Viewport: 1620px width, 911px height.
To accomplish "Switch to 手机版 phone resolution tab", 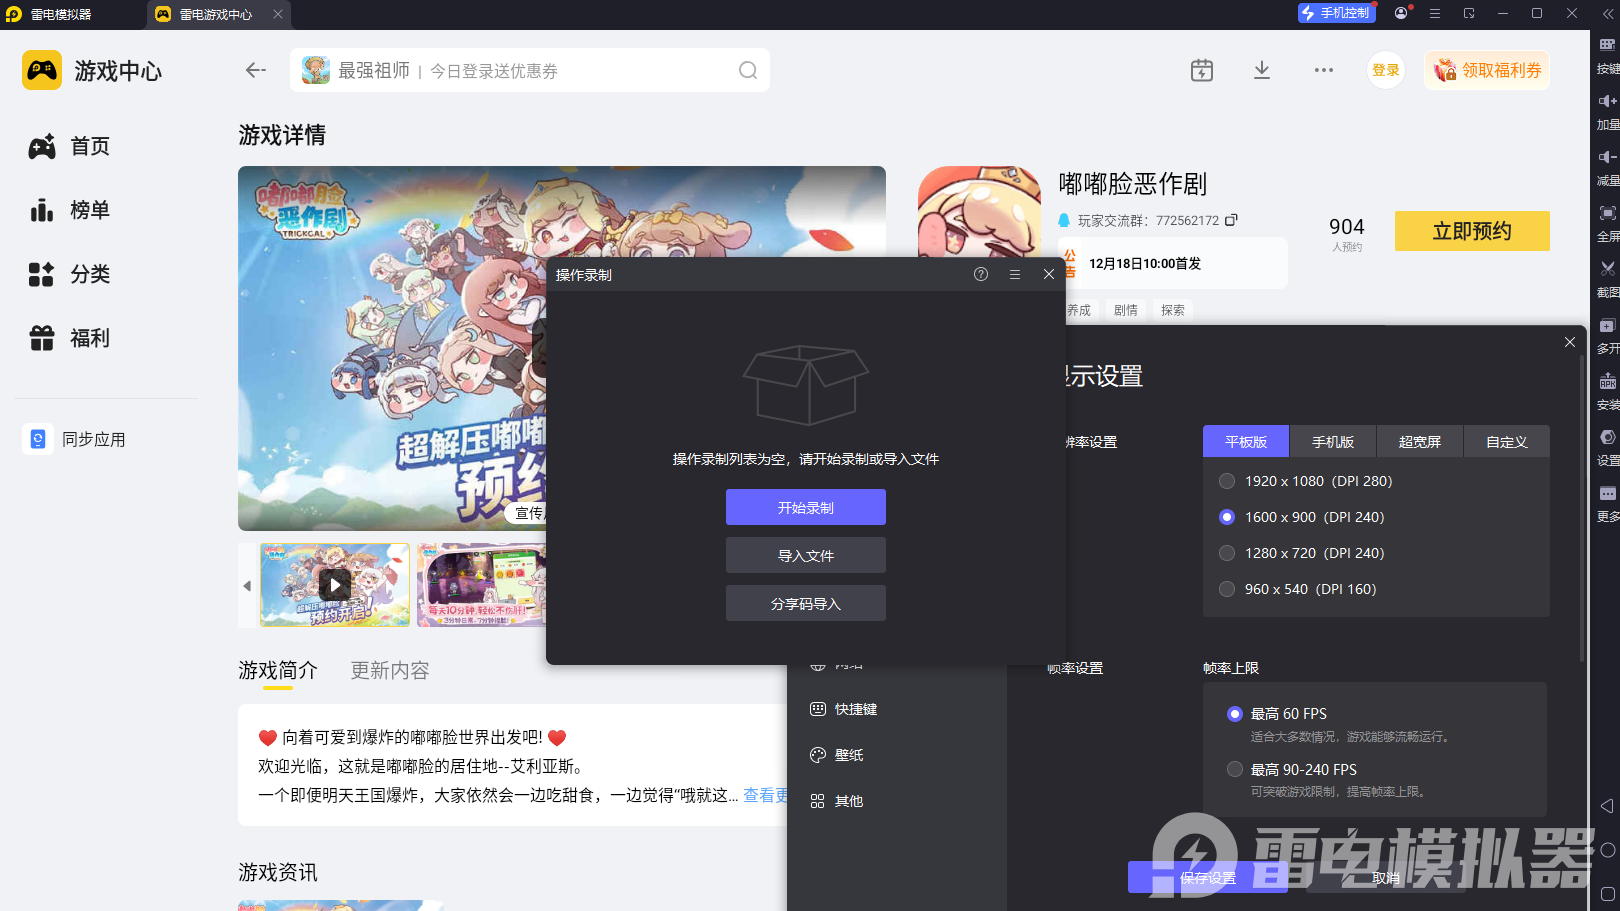I will coord(1333,442).
